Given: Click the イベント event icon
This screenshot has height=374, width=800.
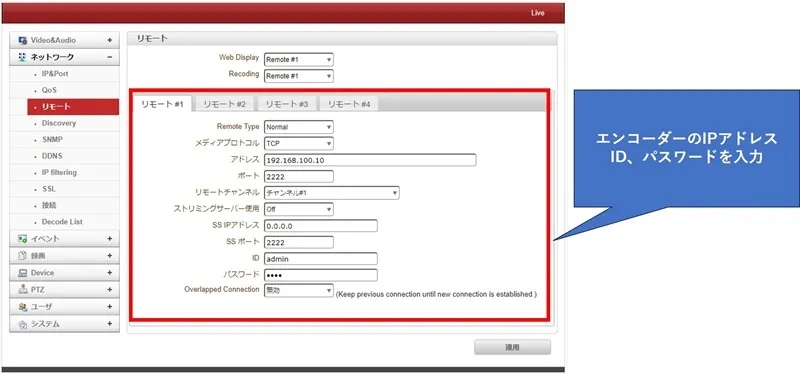Looking at the screenshot, I should (x=22, y=239).
